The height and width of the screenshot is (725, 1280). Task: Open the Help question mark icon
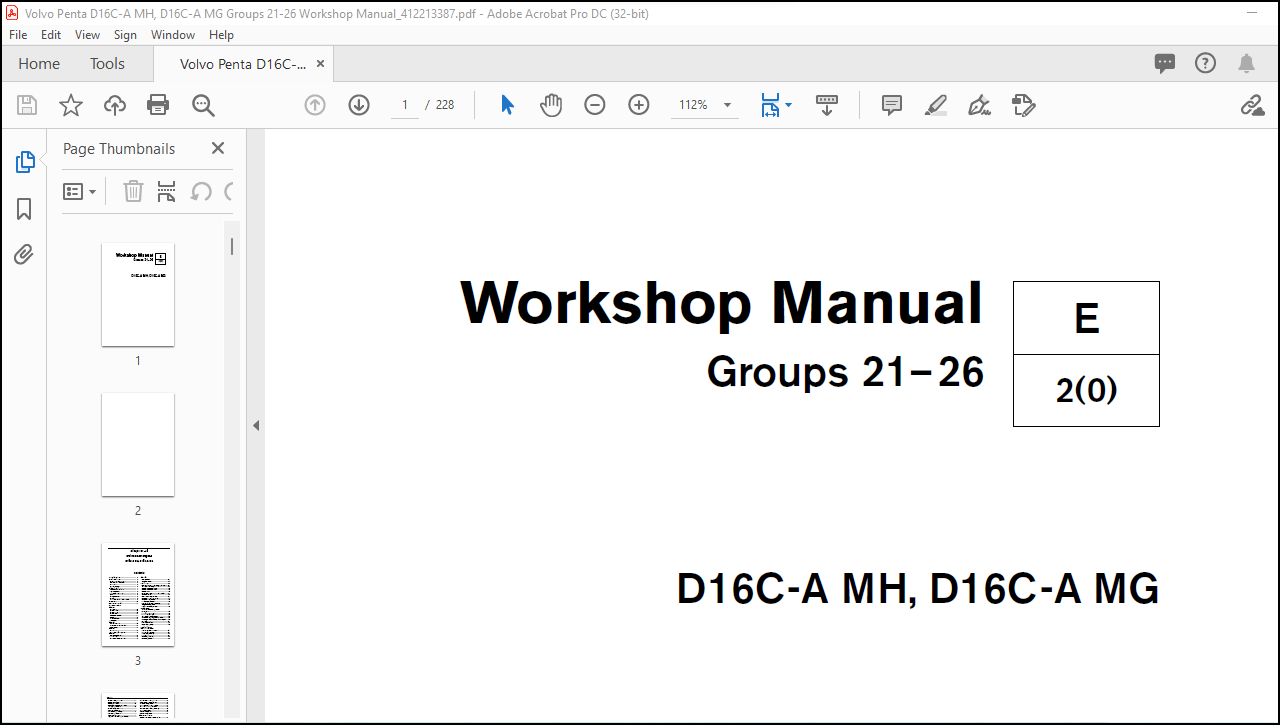coord(1206,63)
